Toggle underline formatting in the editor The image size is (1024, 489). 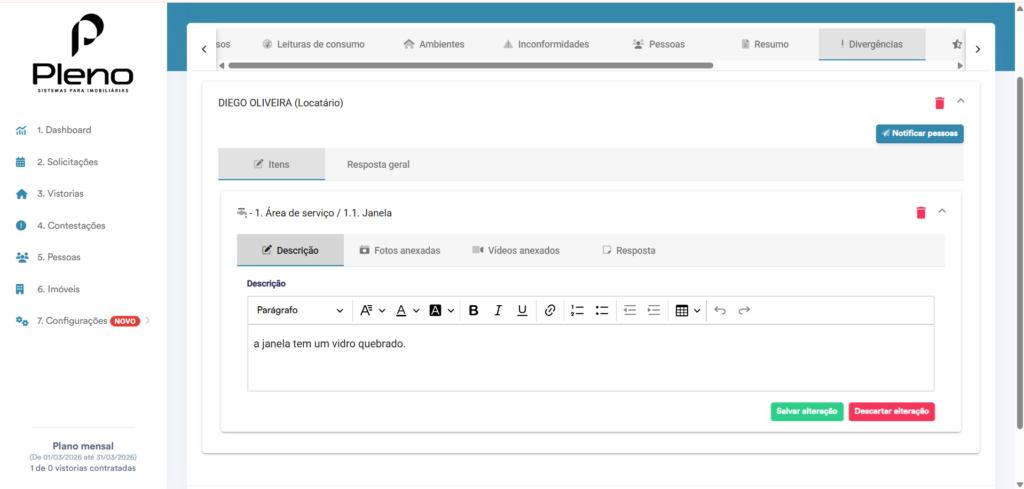522,310
